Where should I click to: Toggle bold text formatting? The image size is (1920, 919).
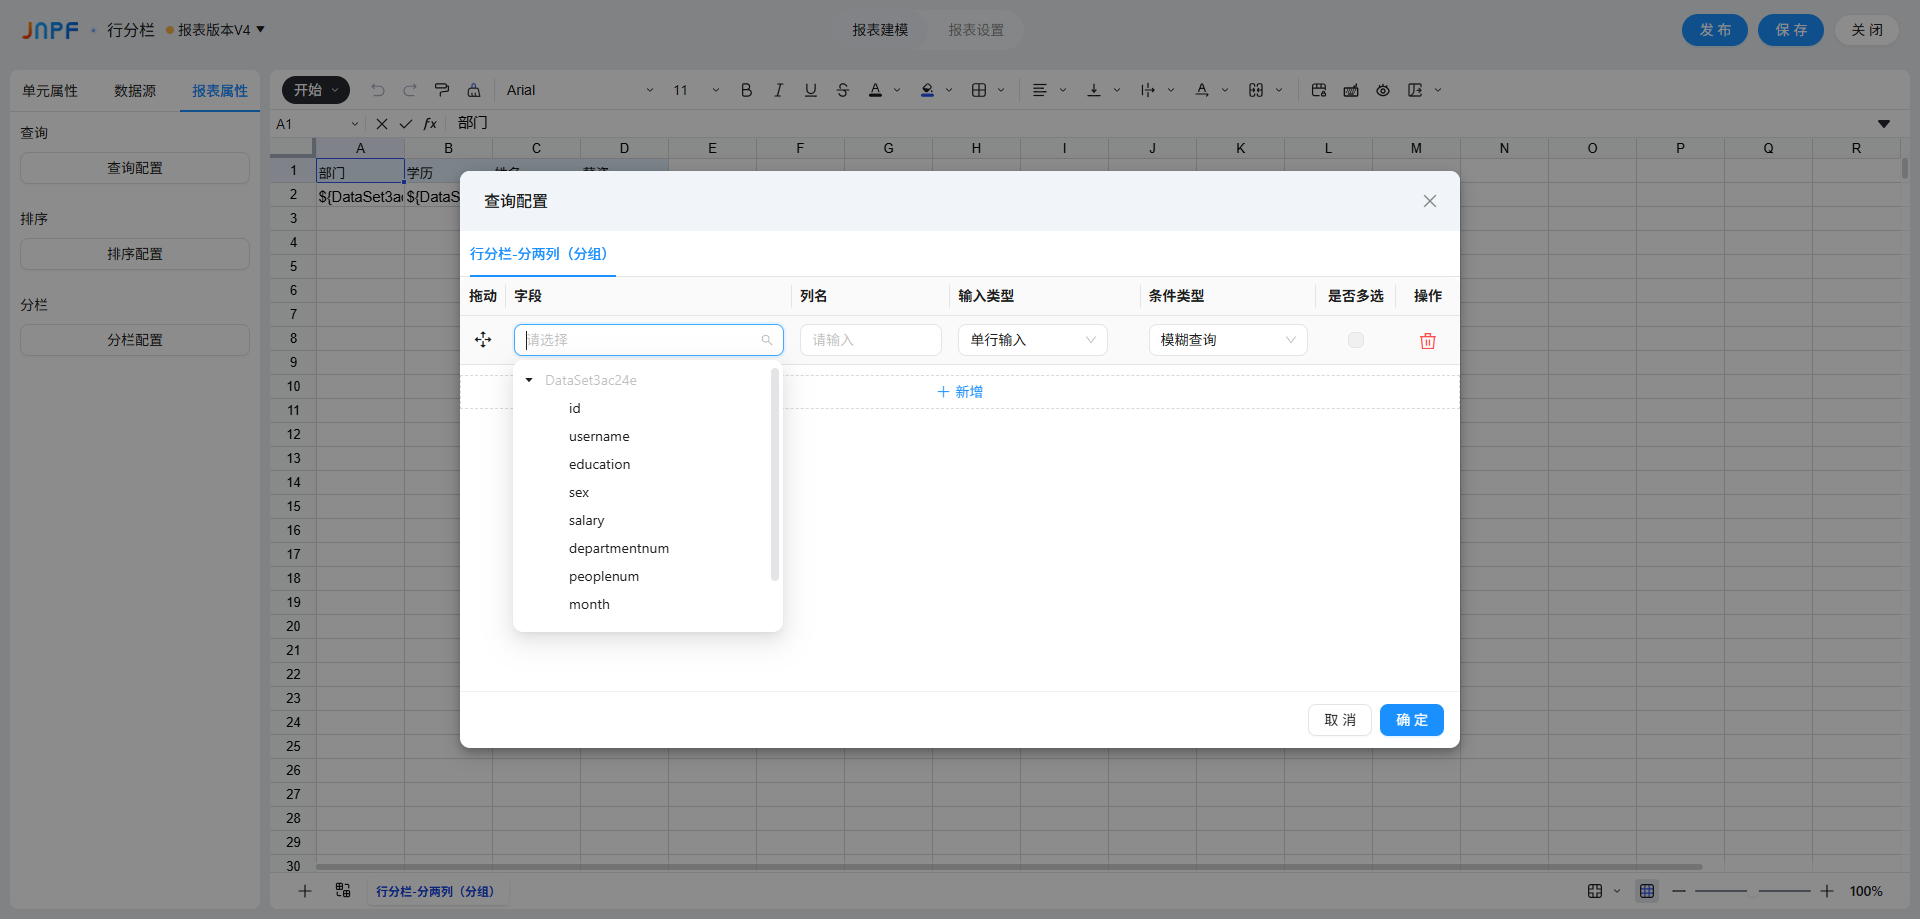tap(746, 90)
